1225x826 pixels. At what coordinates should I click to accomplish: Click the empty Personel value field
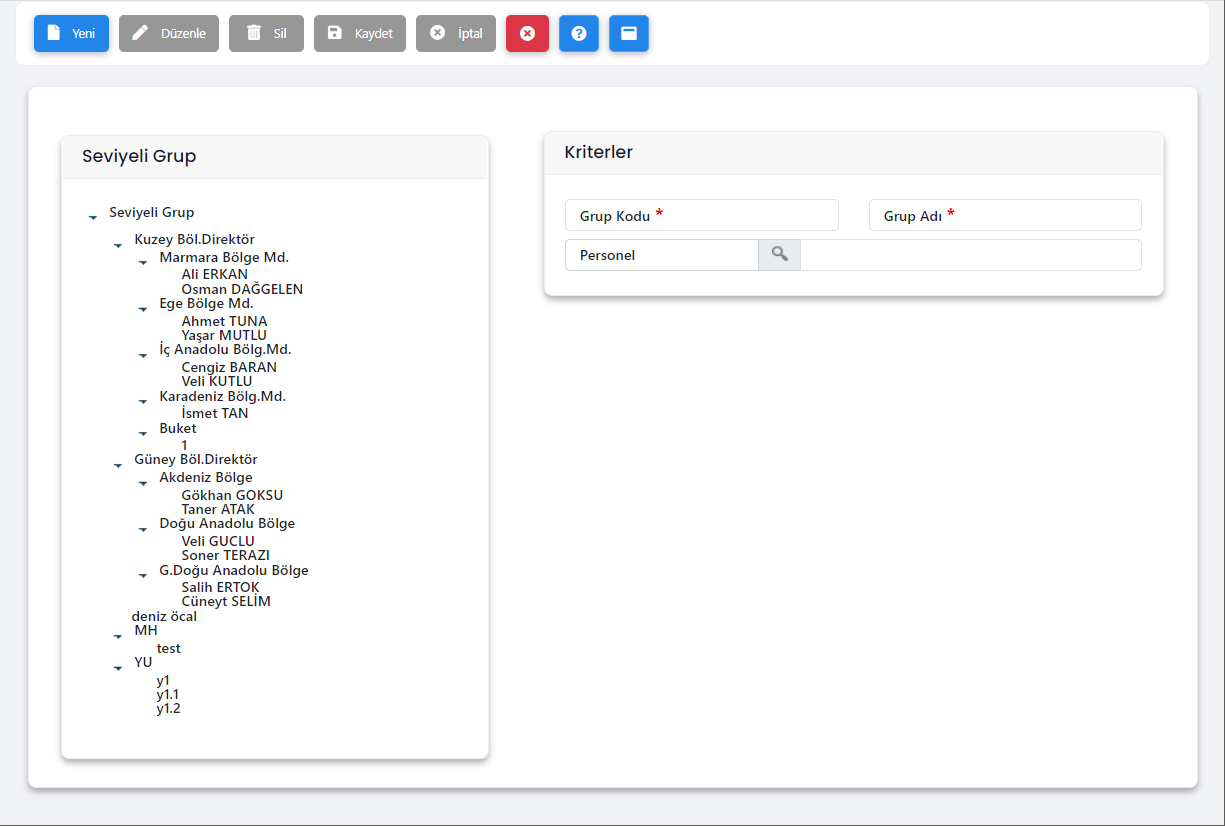point(971,255)
